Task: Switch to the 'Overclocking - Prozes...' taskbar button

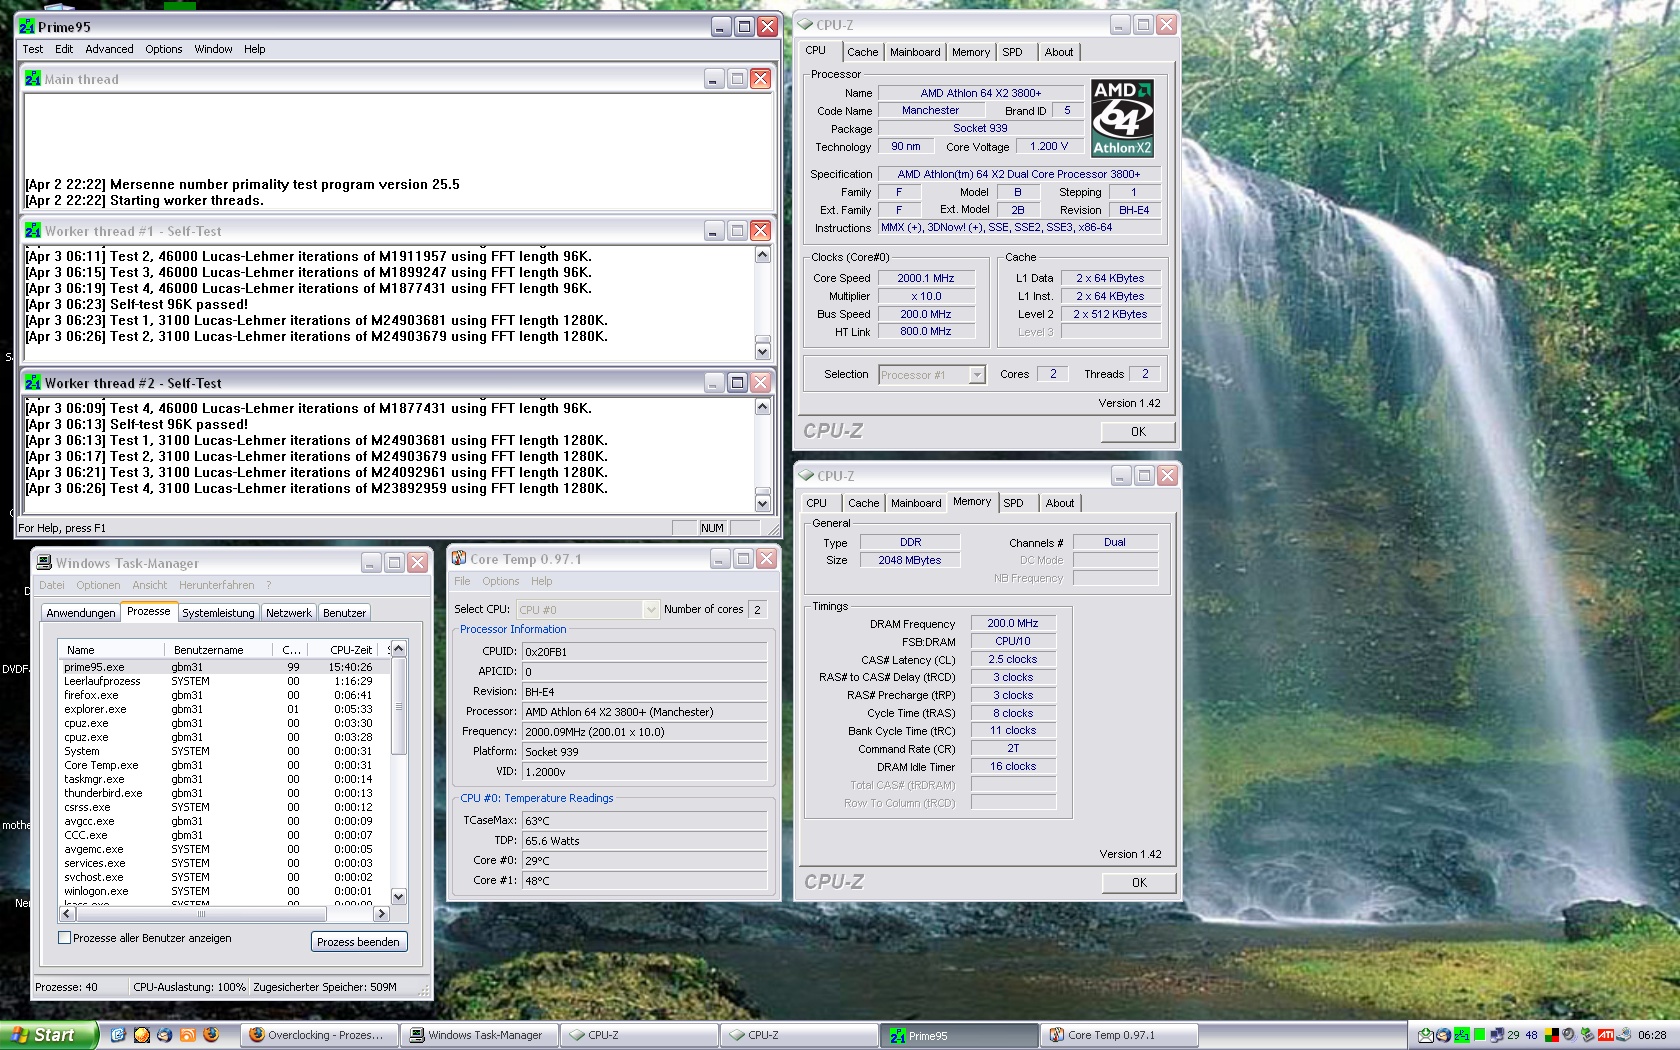Action: [318, 1035]
